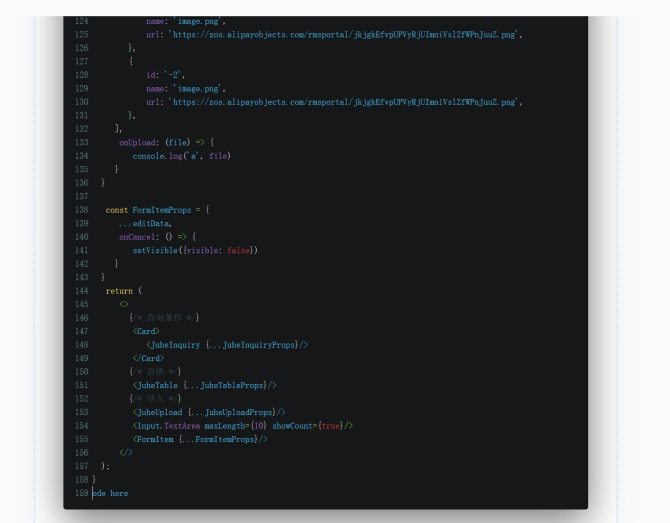
Task: Click the showCount true attribute
Action: coord(310,426)
